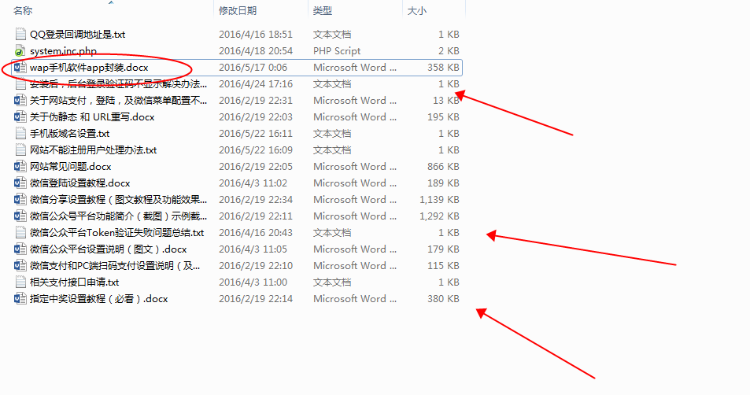Click the Word icon of 微信登陆设置教程.docx
This screenshot has width=750, height=395.
point(20,183)
